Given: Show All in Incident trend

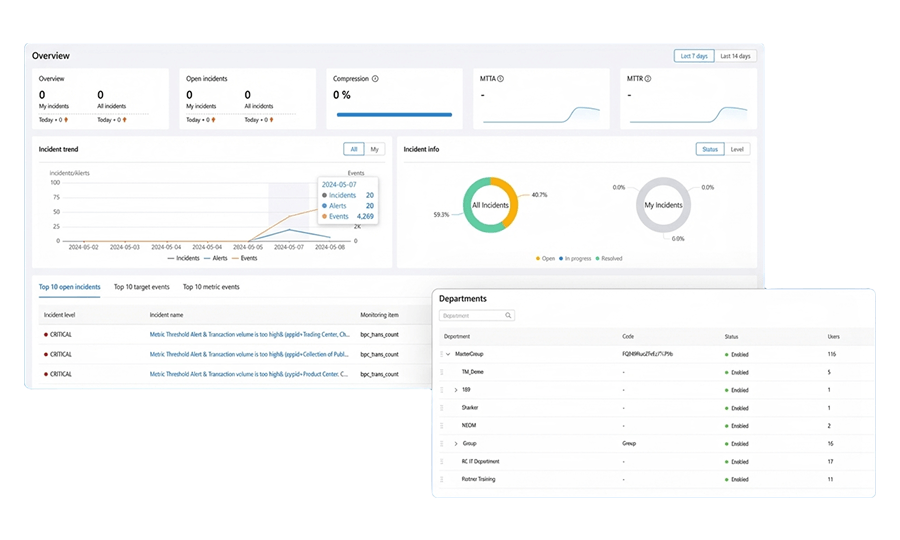Looking at the screenshot, I should coord(354,149).
